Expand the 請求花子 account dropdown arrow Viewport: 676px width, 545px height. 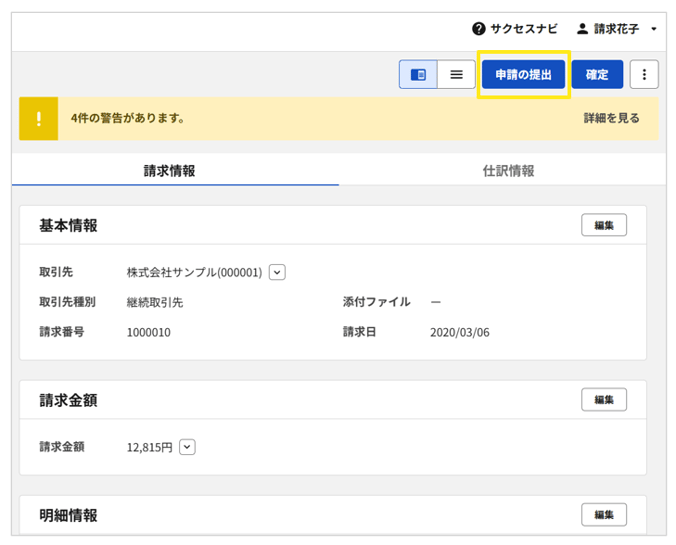pos(654,29)
